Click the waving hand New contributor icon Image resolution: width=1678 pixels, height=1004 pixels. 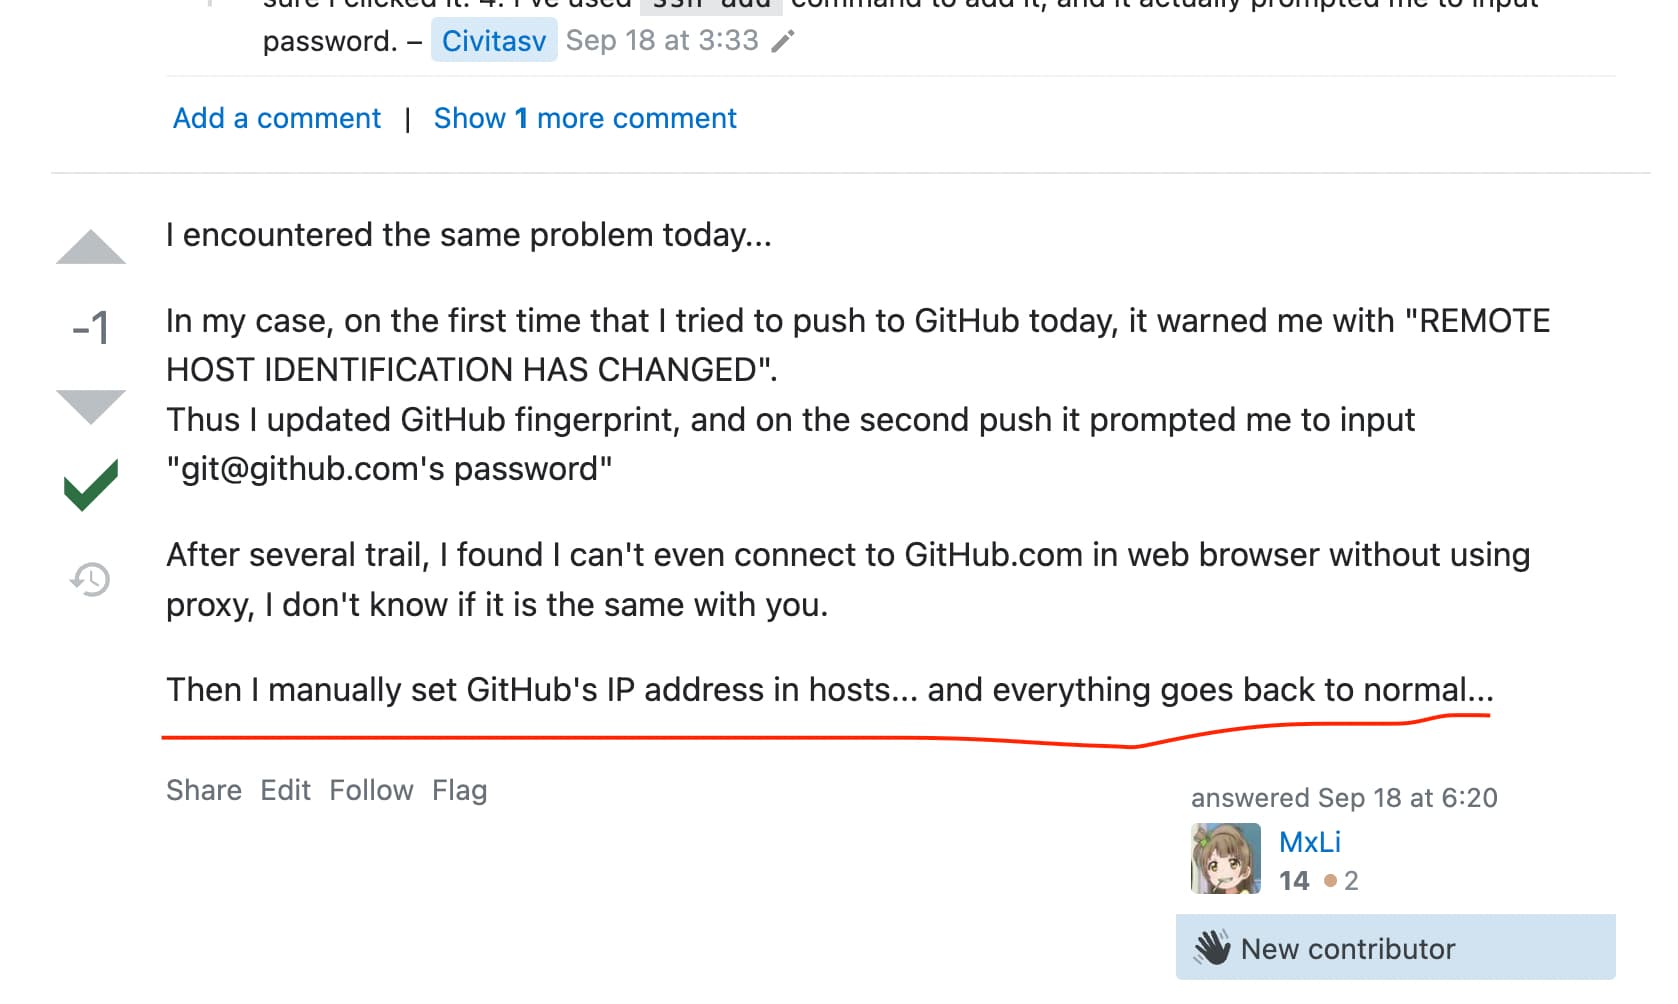(1212, 948)
